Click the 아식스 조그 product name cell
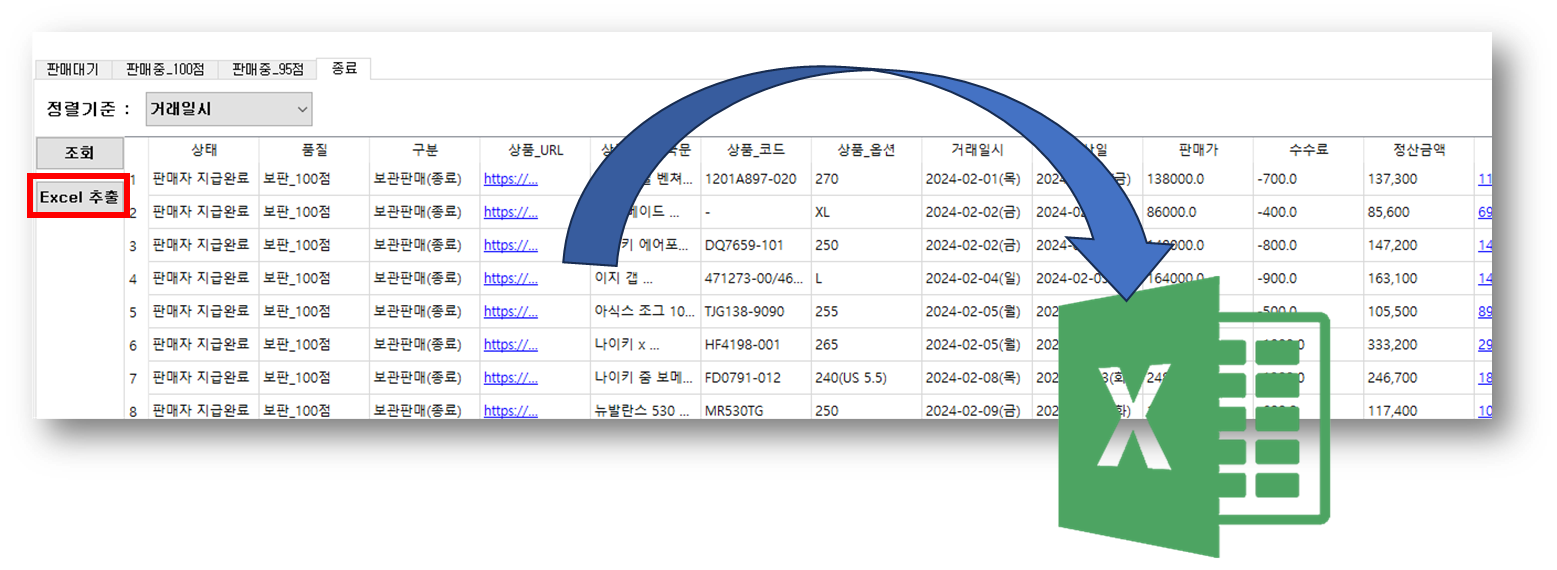 click(645, 311)
